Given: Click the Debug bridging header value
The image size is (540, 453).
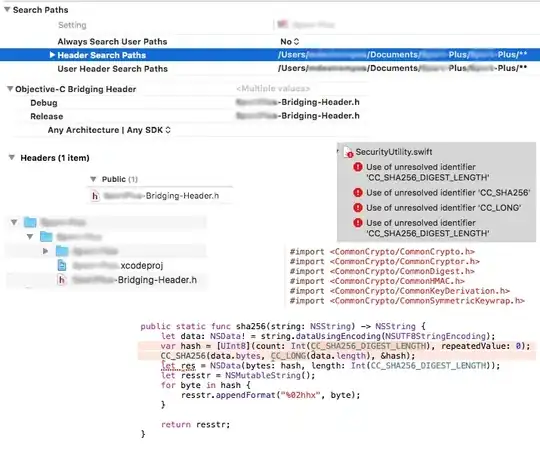Looking at the screenshot, I should [298, 102].
